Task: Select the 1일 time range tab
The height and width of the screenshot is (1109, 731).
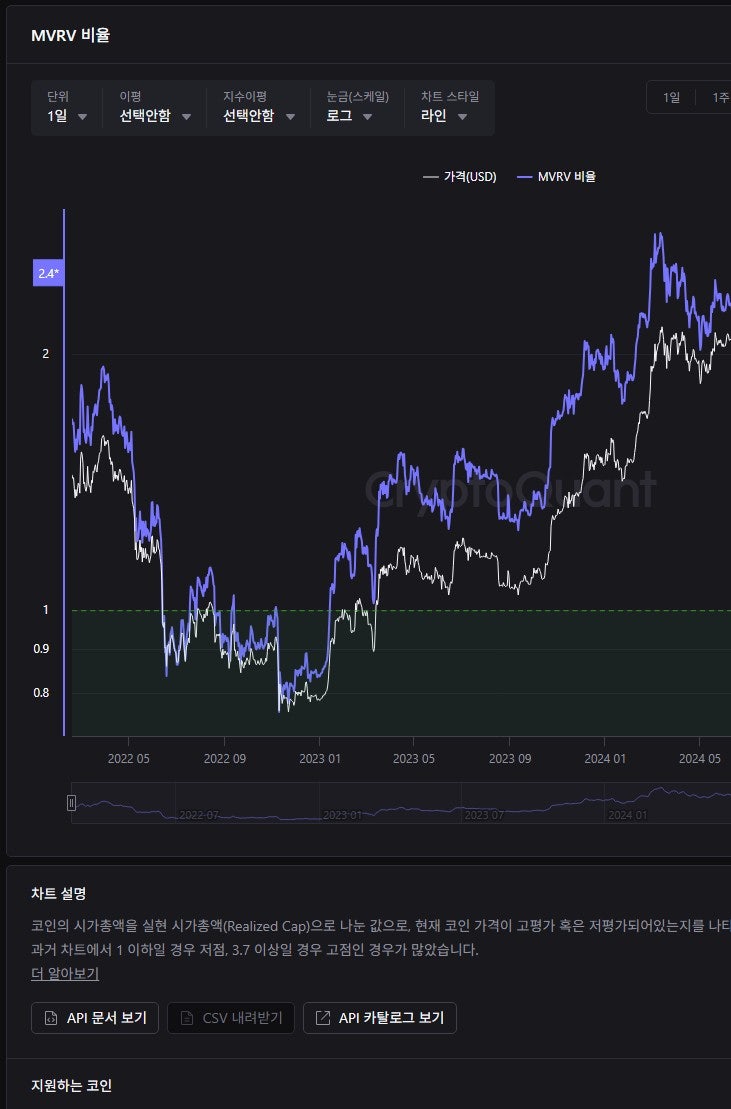Action: [671, 97]
